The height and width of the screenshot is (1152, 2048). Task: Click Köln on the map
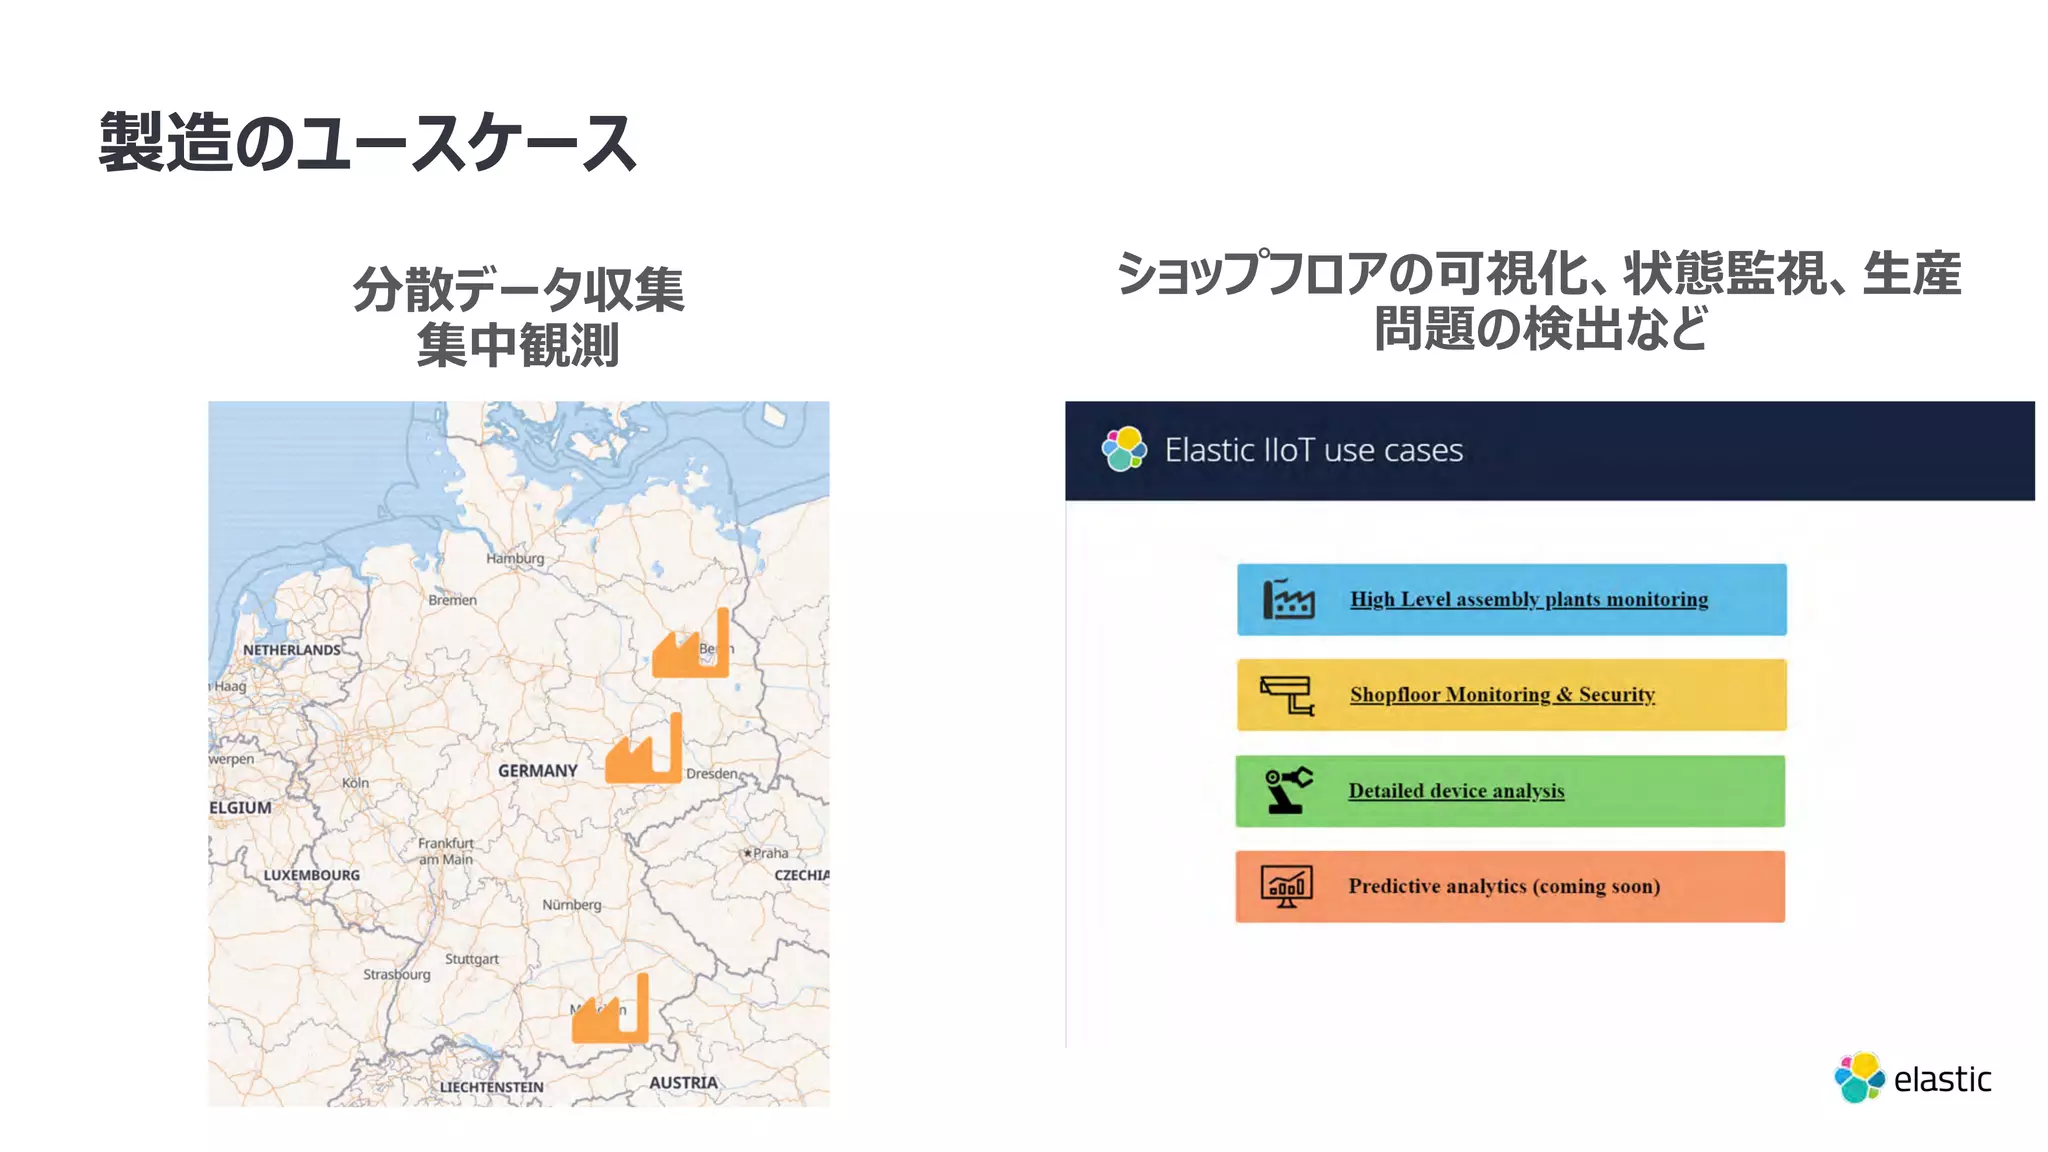point(355,783)
